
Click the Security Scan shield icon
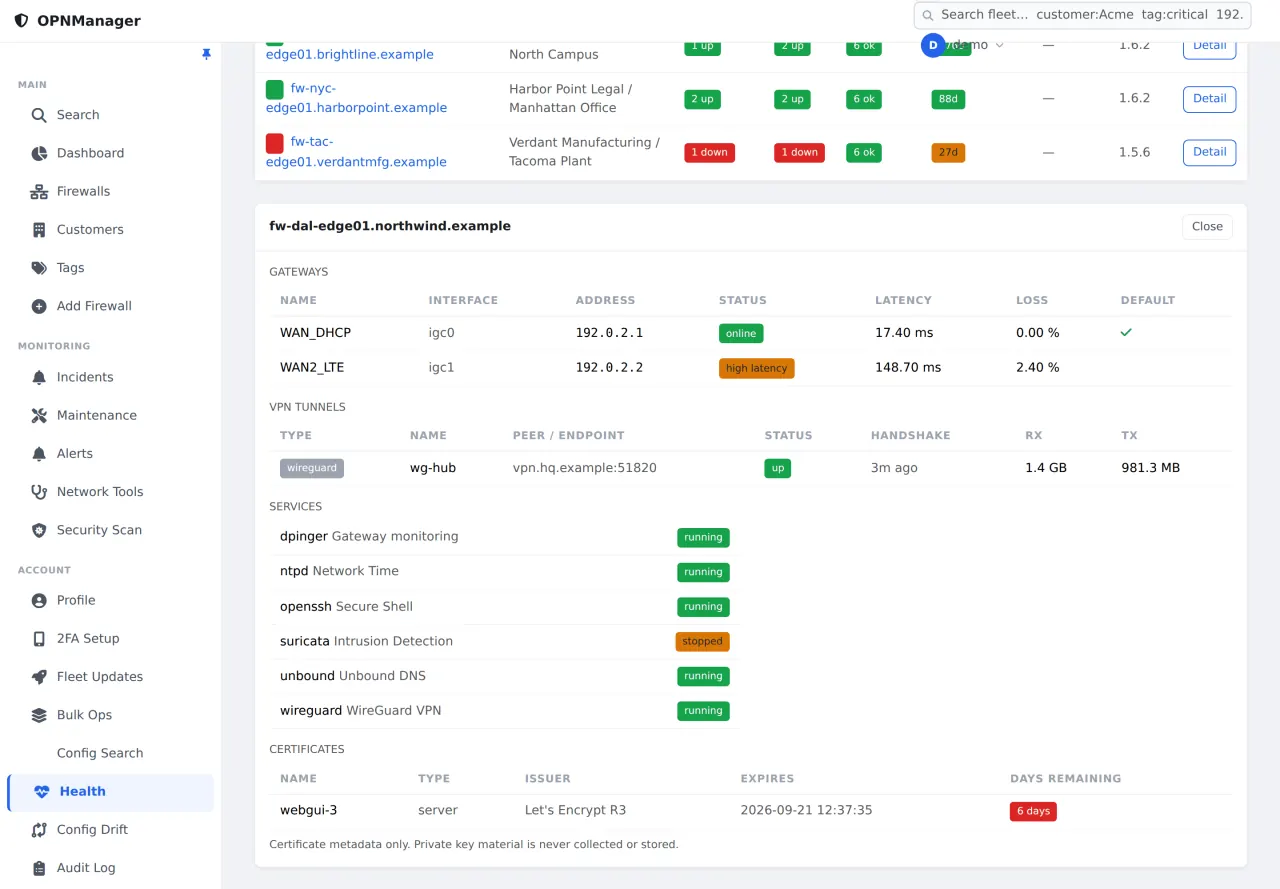(x=39, y=530)
